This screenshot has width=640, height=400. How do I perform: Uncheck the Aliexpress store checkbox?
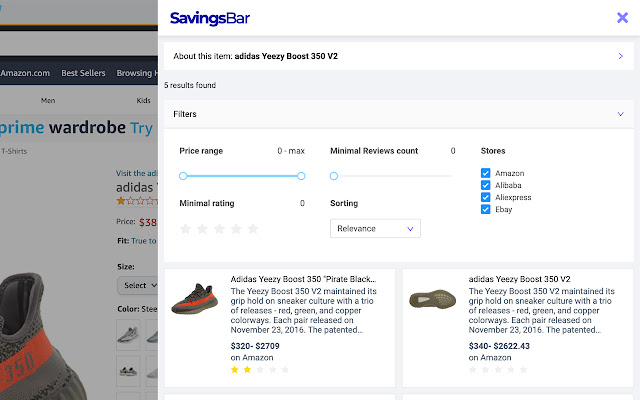485,197
